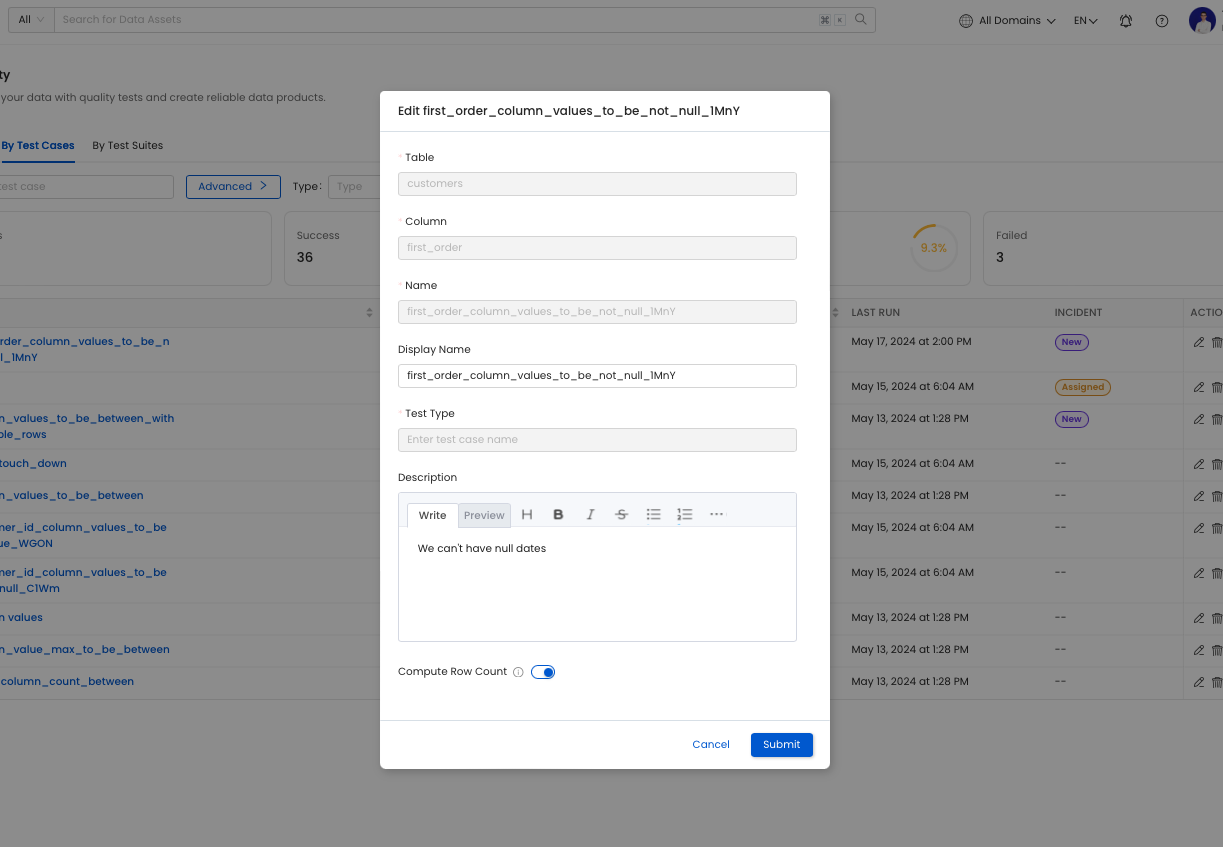Switch to the Preview tab
The image size is (1223, 847).
coord(484,515)
